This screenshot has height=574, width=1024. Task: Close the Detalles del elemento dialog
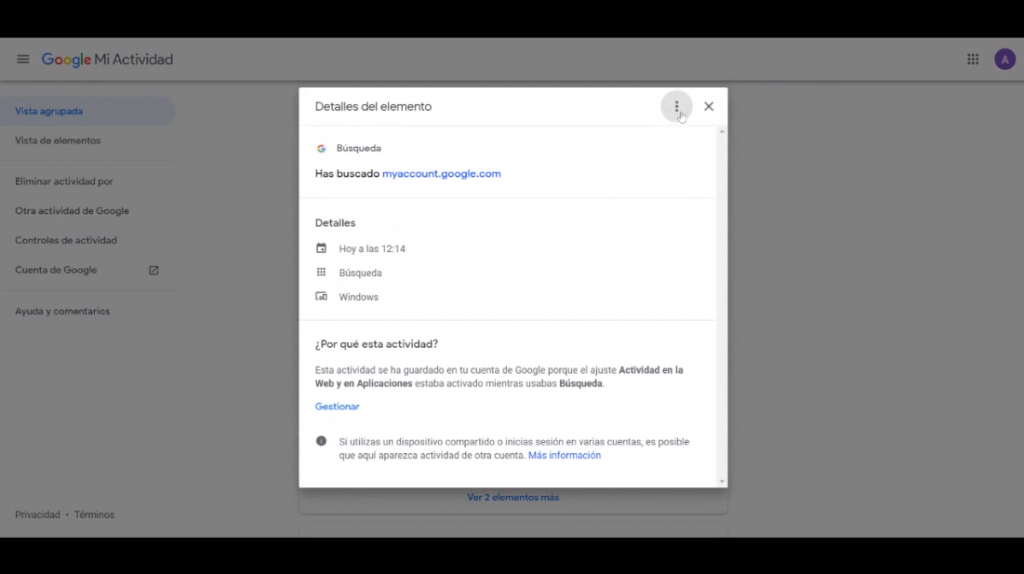tap(709, 106)
